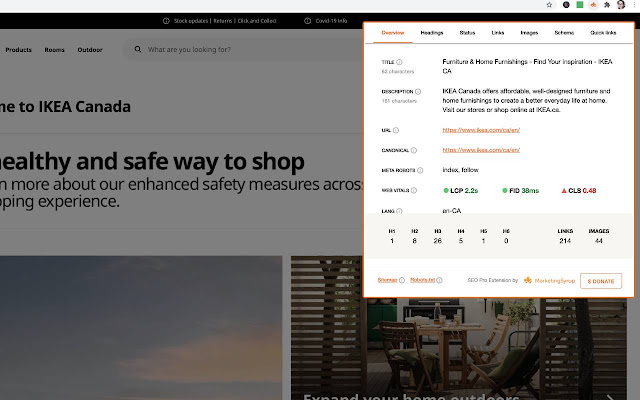This screenshot has width=640, height=400.
Task: Switch to the Headings tab
Action: pos(431,33)
